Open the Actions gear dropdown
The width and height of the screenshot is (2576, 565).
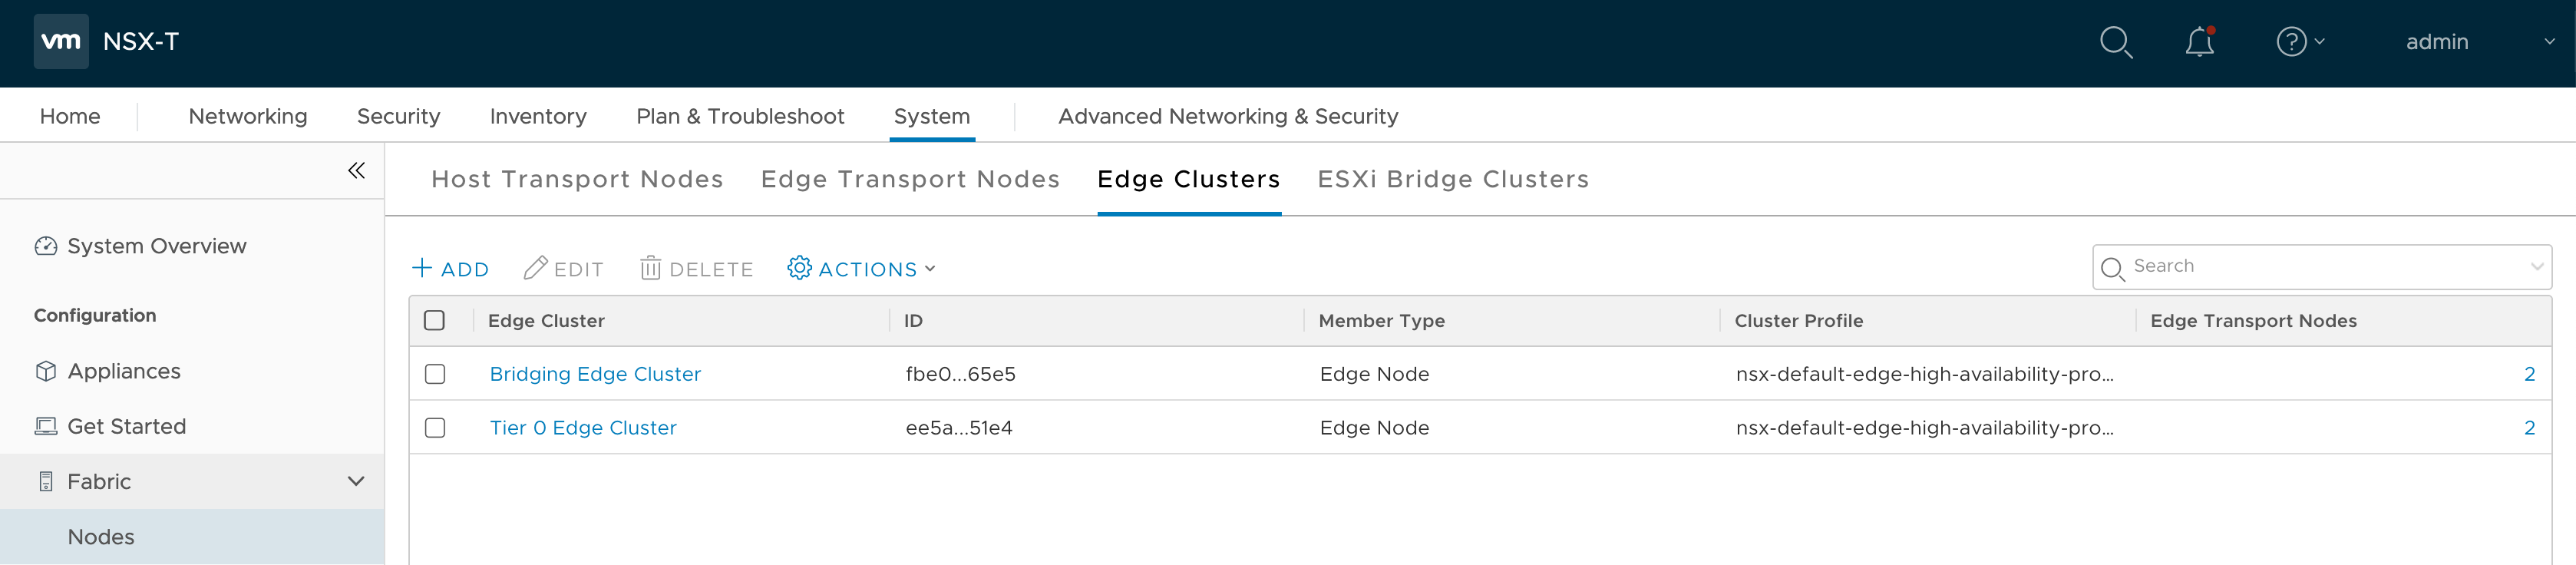click(862, 269)
